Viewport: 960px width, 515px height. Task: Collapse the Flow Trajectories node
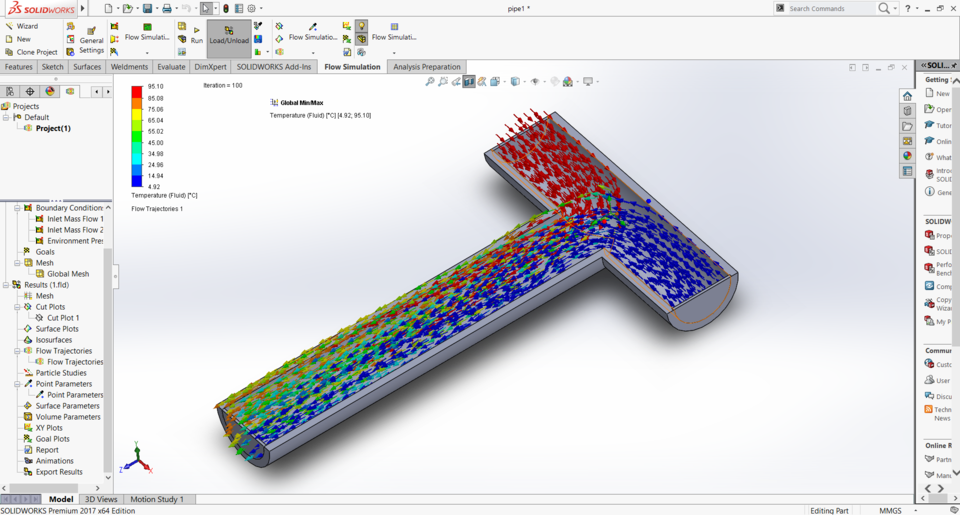(x=18, y=351)
